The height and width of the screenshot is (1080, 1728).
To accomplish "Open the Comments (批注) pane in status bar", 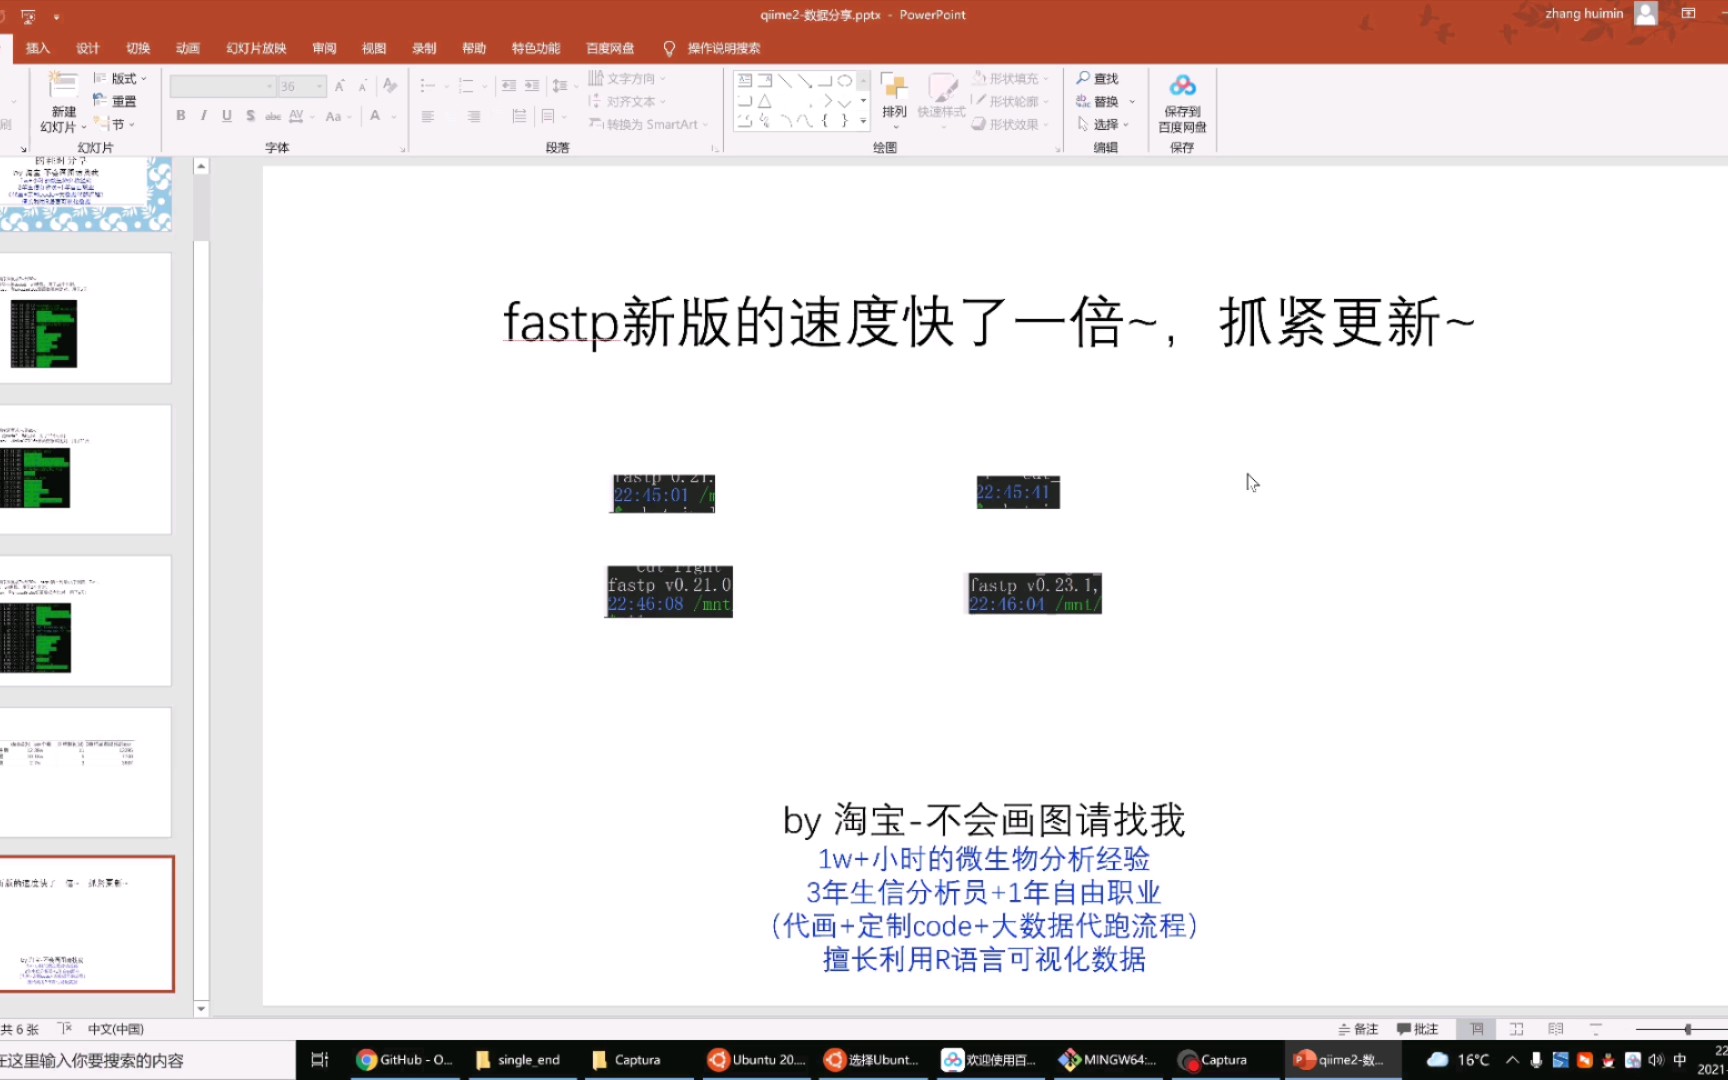I will point(1418,1029).
